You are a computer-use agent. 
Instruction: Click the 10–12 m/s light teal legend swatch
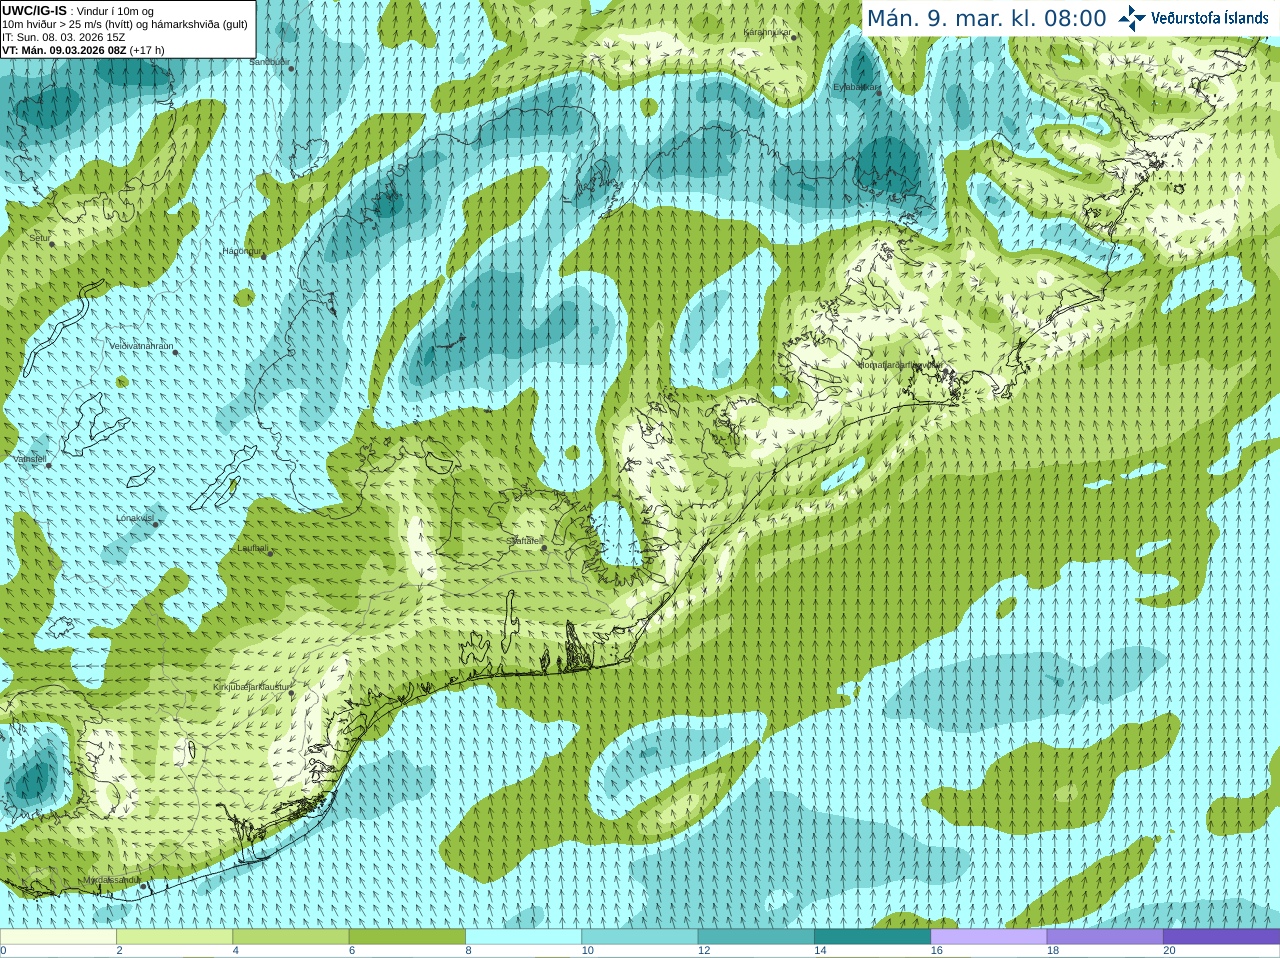(x=640, y=937)
